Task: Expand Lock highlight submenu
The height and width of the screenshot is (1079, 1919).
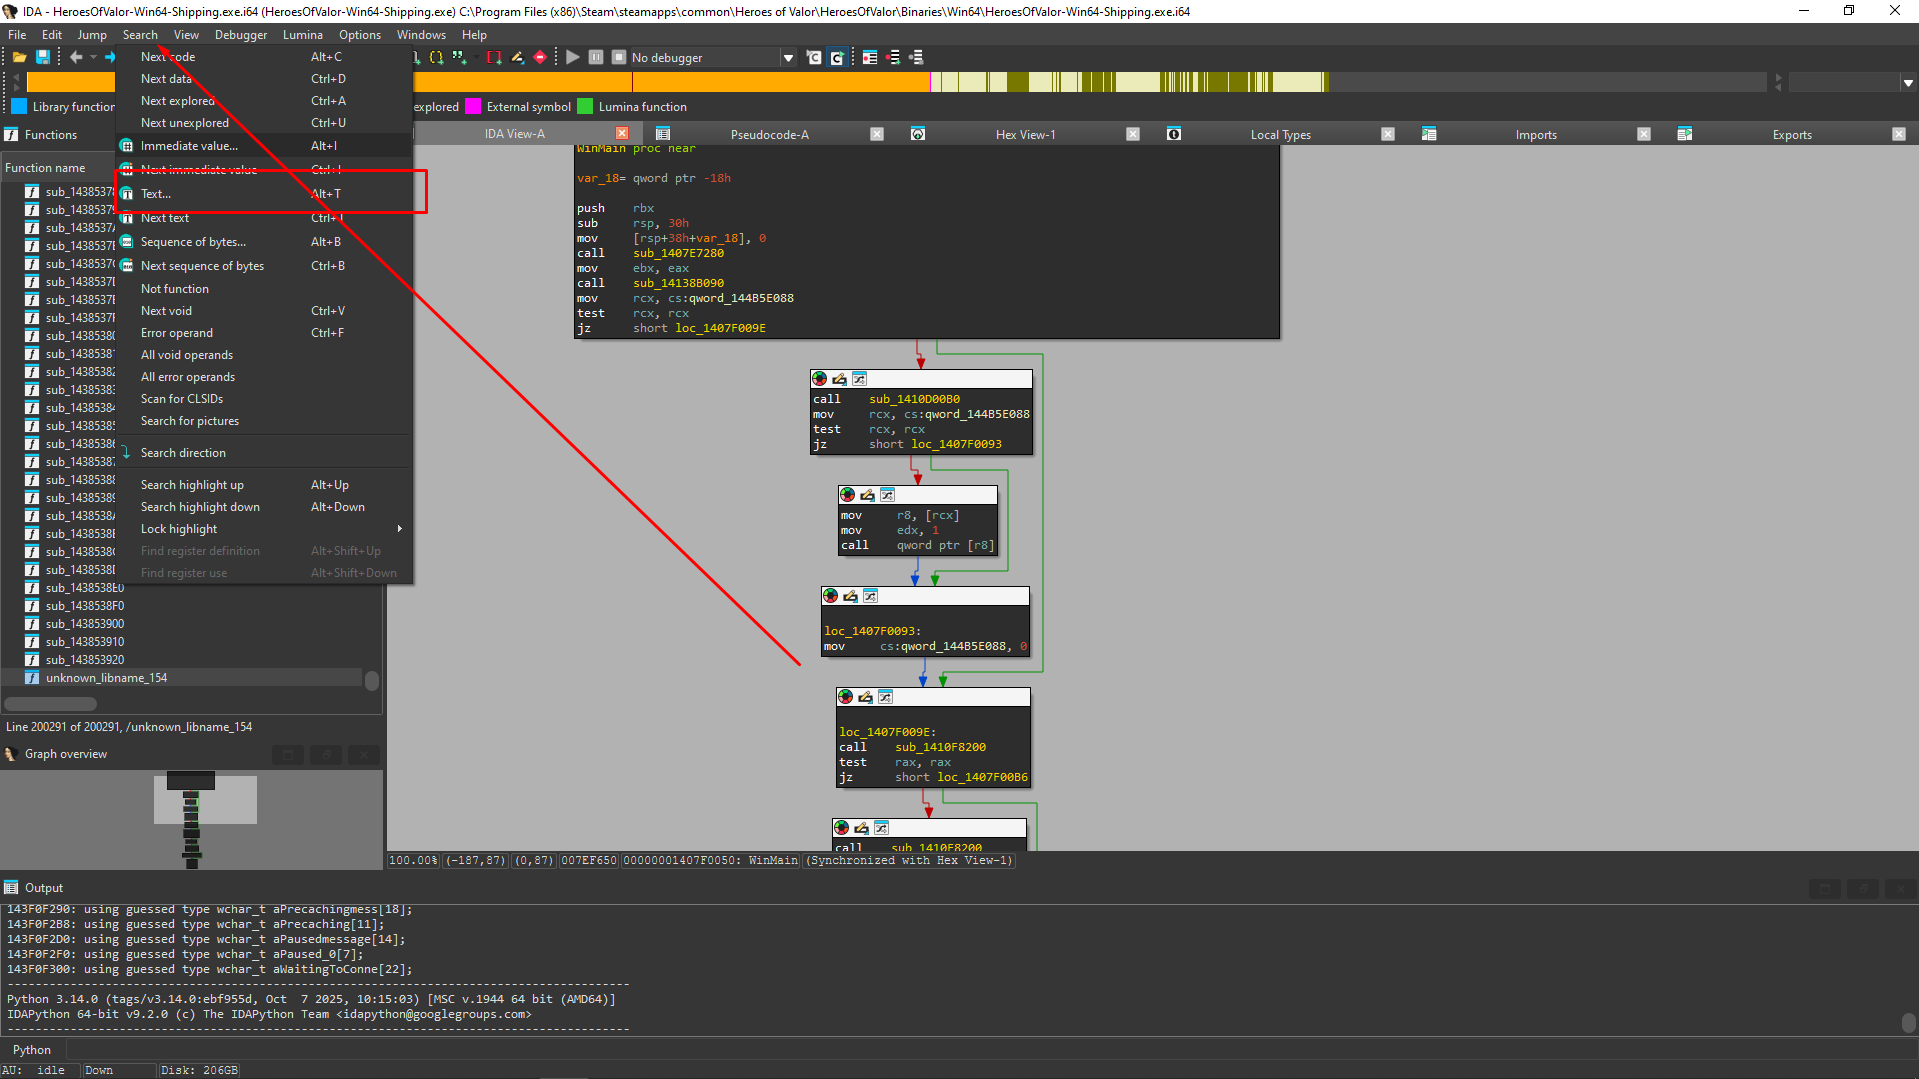Action: (x=400, y=529)
